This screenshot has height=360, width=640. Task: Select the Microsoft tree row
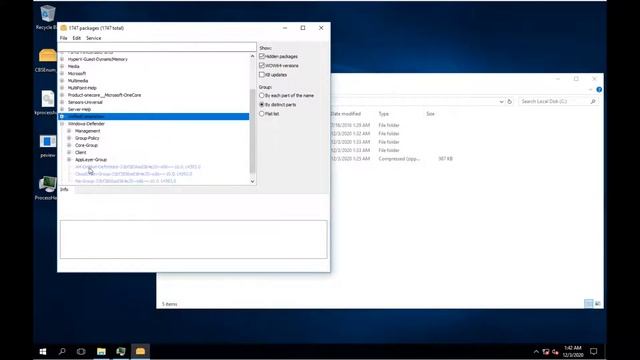(77, 73)
